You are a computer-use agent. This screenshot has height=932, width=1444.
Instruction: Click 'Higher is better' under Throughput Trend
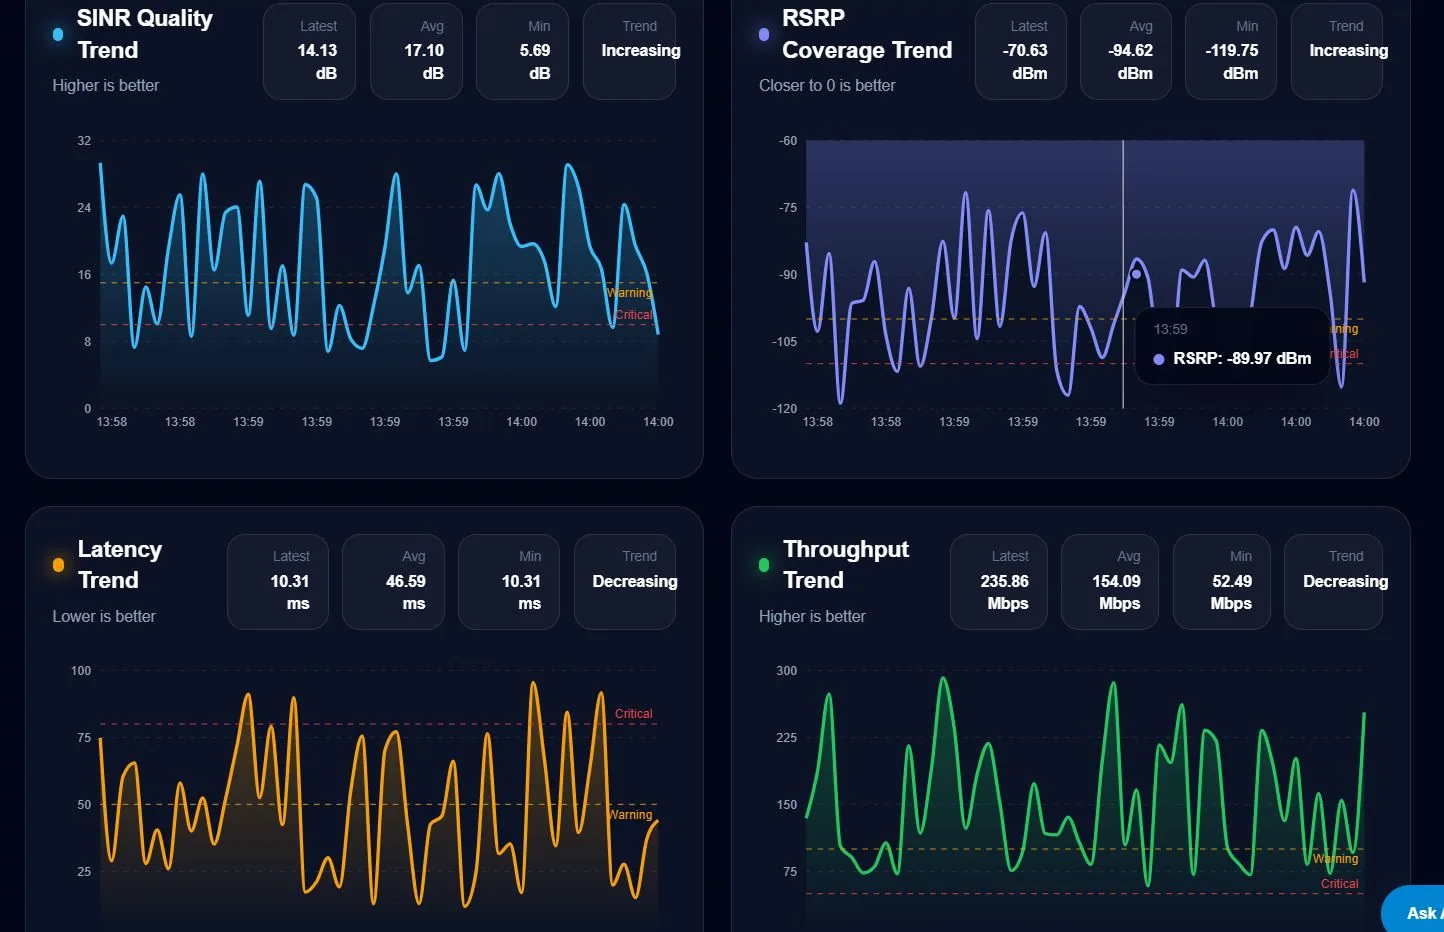[x=812, y=617]
